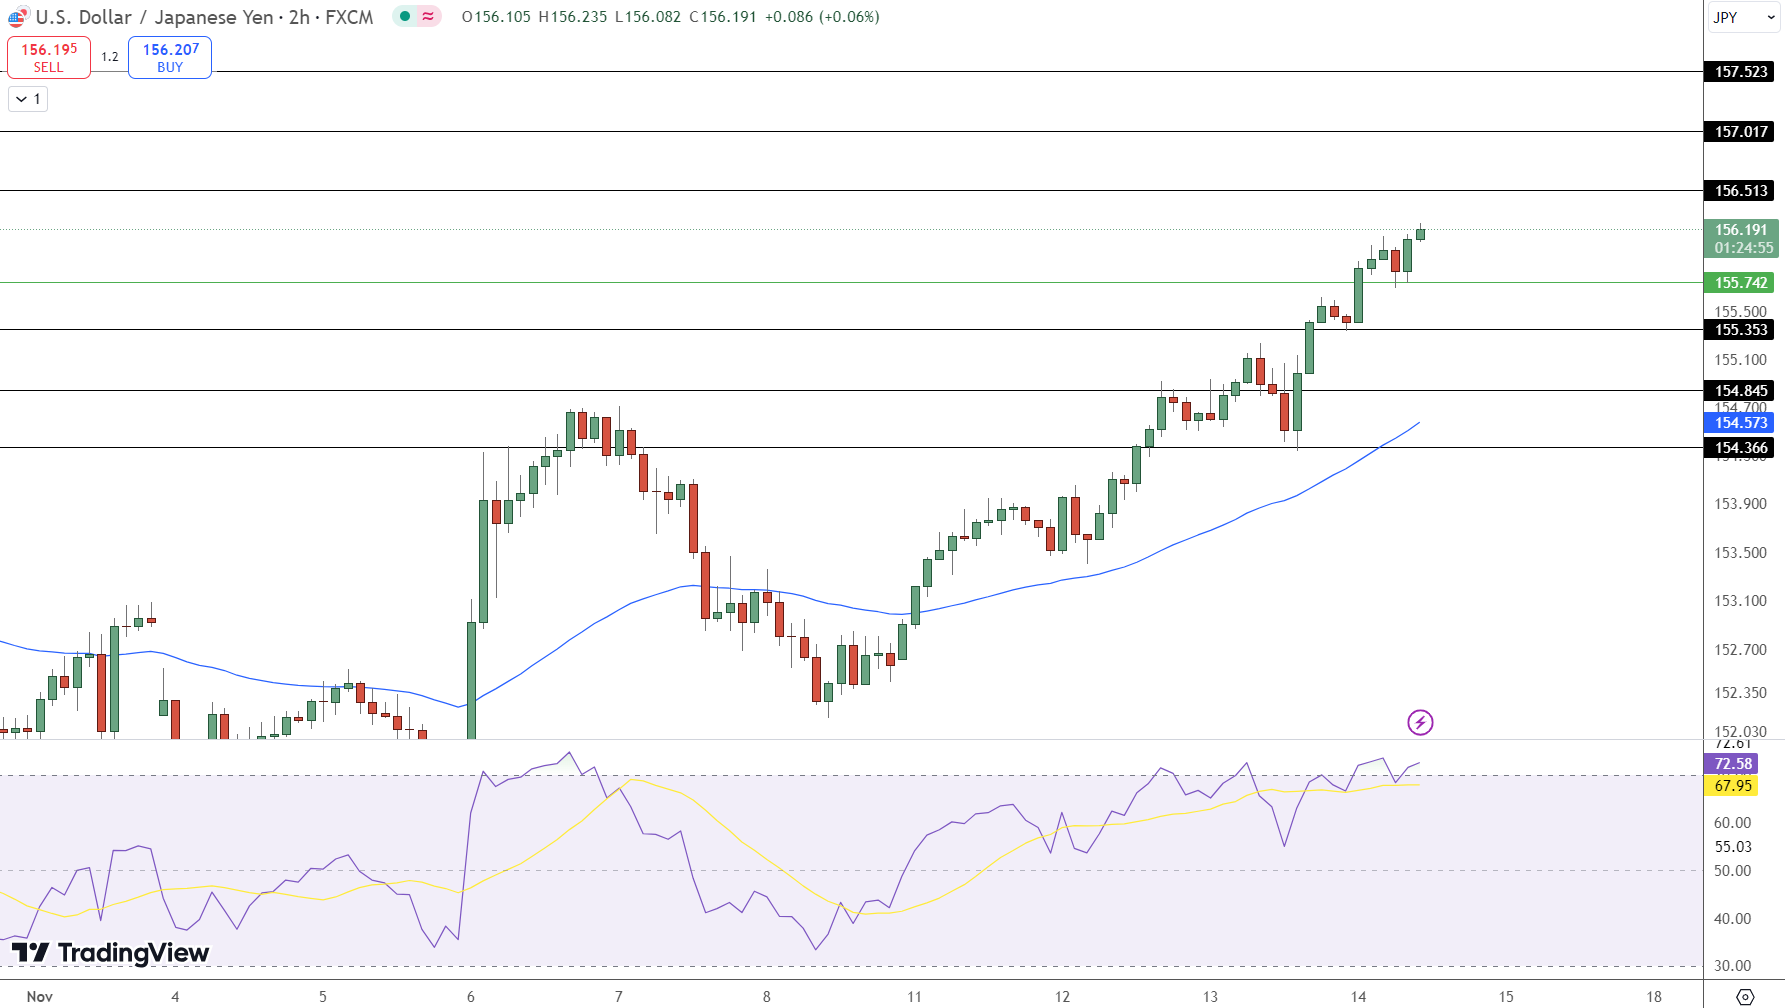Select the 157.523 price level label
The image size is (1785, 1008).
1740,72
